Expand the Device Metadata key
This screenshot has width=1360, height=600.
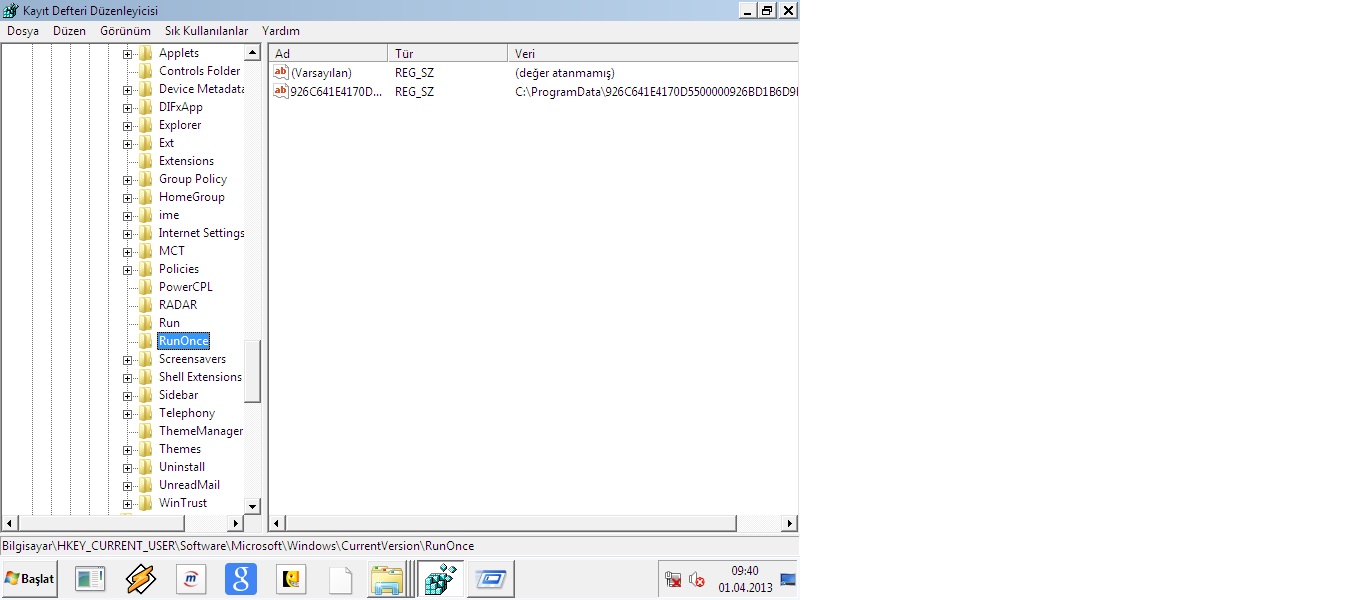pyautogui.click(x=128, y=90)
